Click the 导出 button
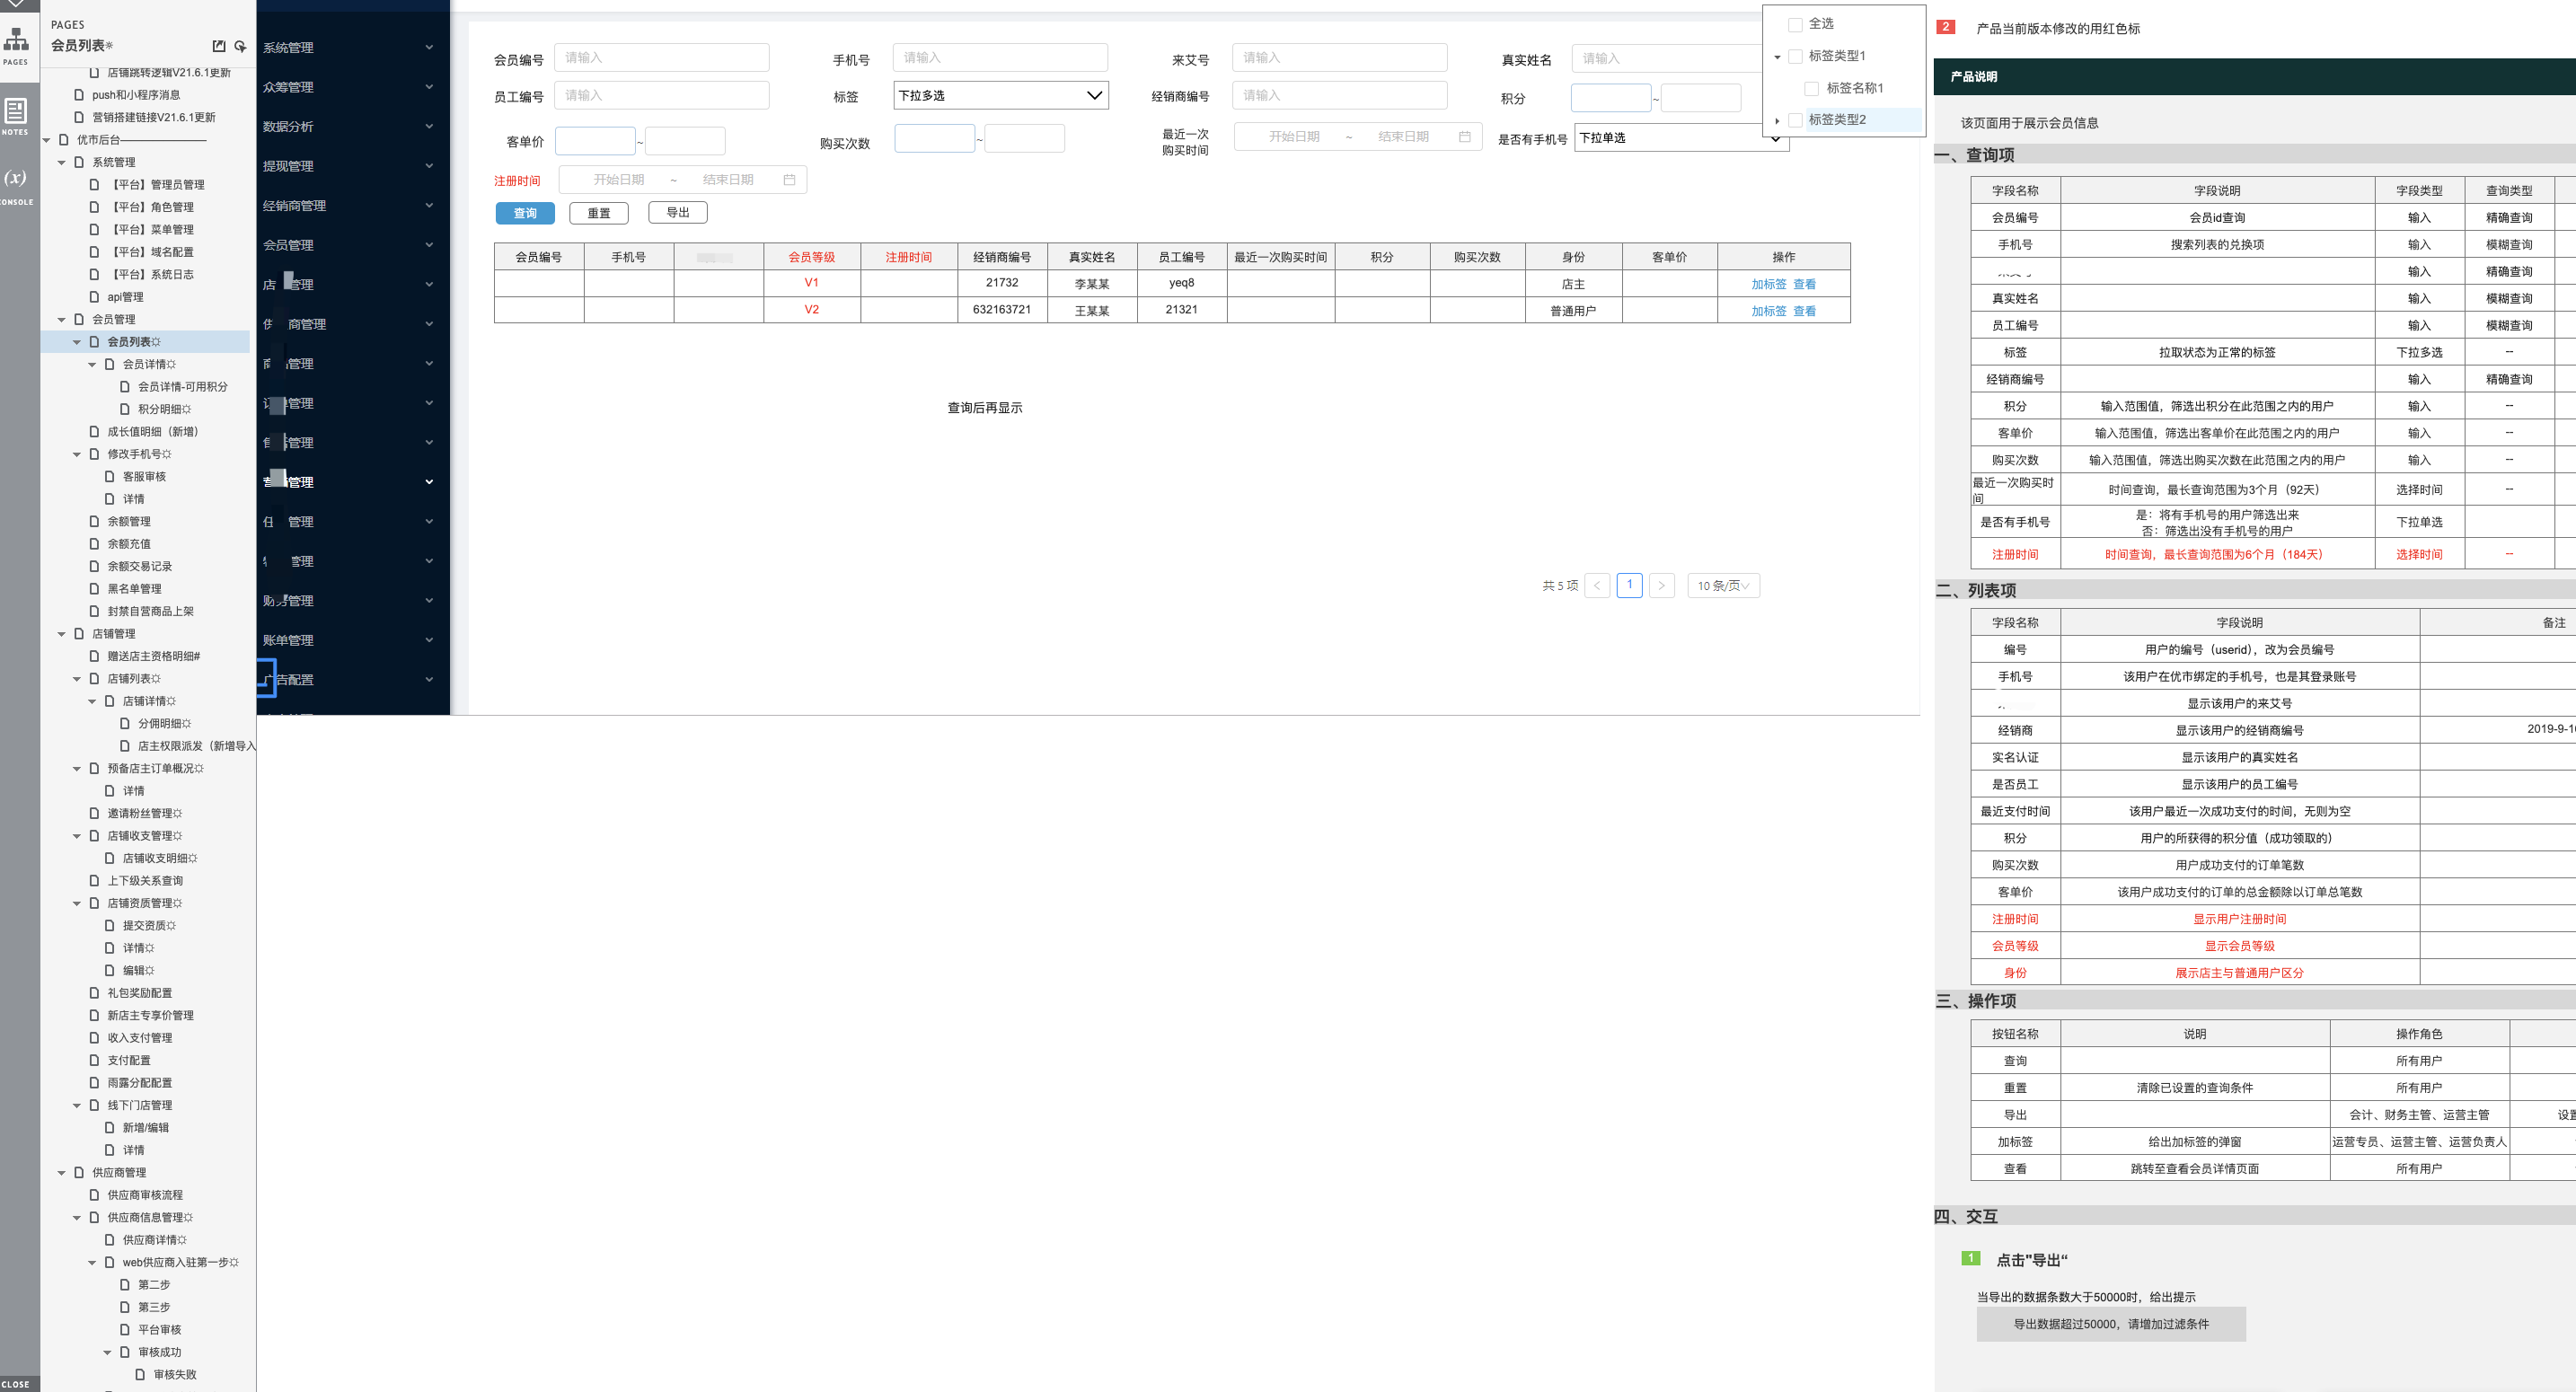Screen dimensions: 2576x1392 point(678,212)
